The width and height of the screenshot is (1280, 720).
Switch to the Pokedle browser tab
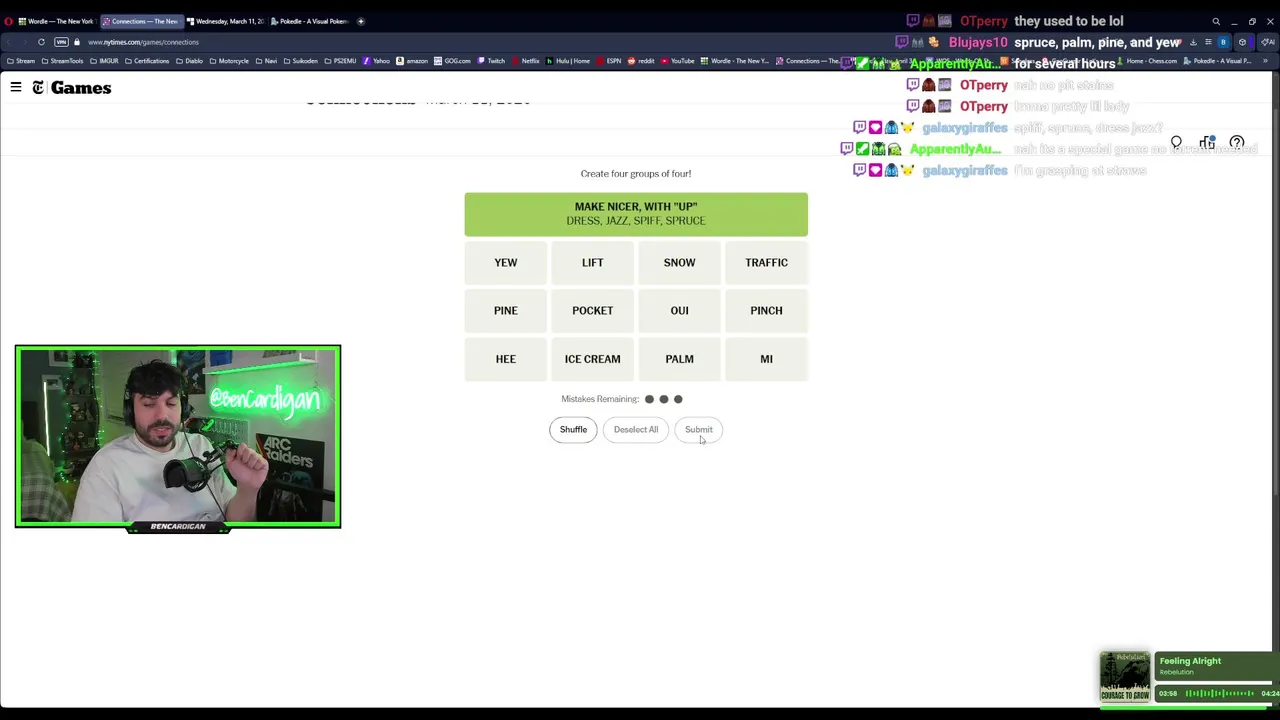308,21
